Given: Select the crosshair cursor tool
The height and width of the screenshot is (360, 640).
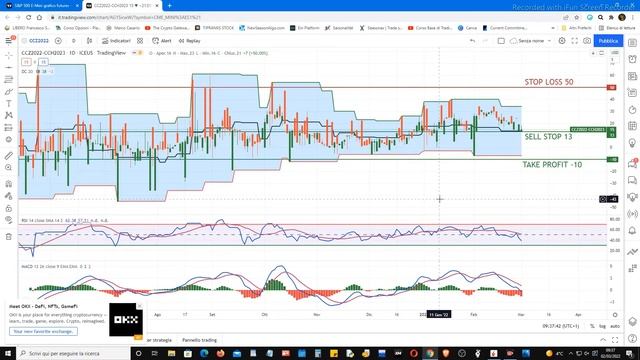Looking at the screenshot, I should (x=9, y=55).
